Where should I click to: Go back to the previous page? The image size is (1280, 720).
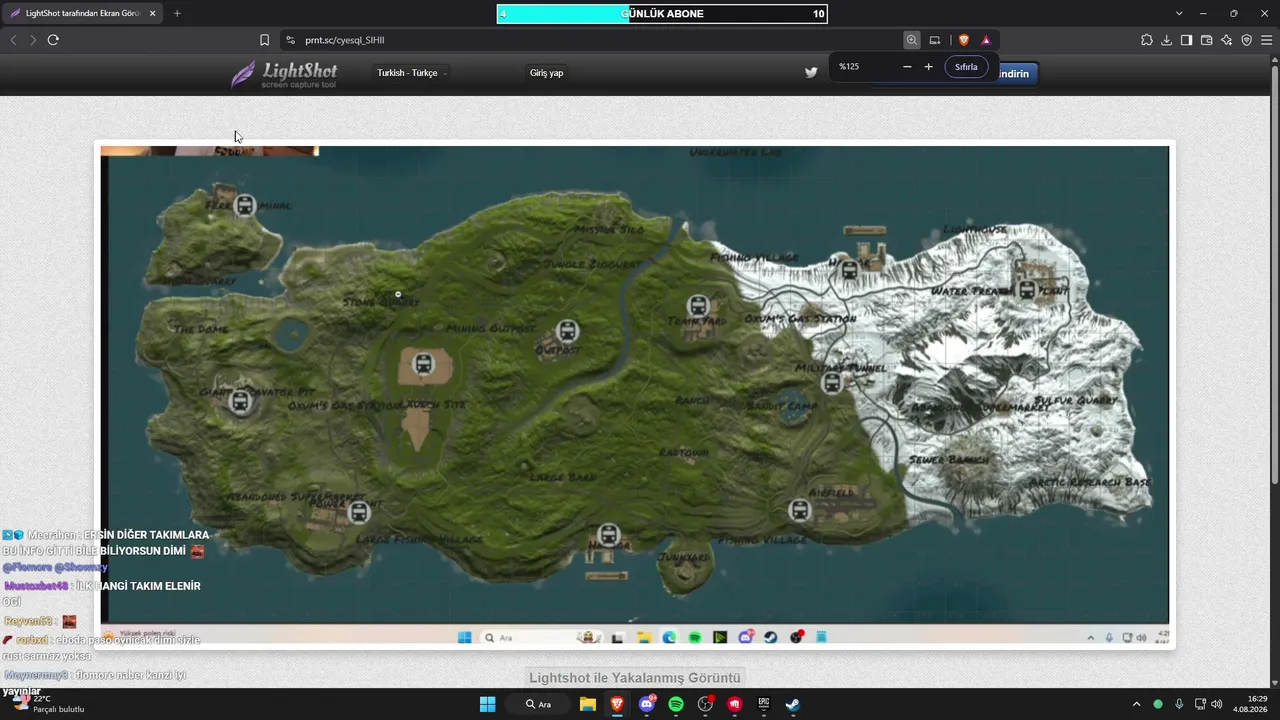pos(13,40)
